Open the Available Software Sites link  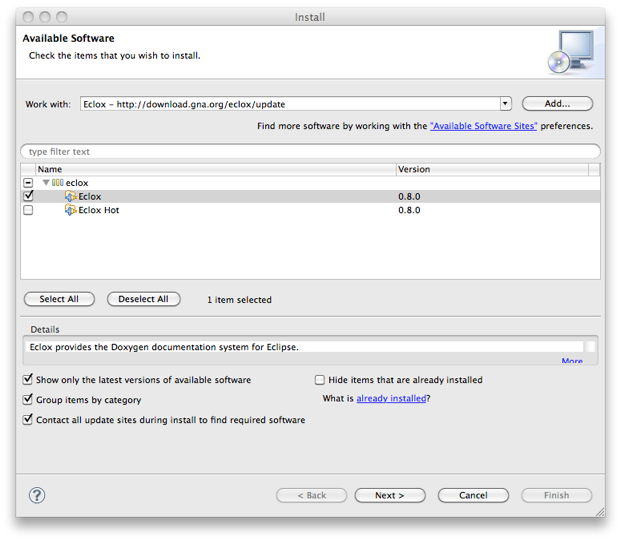483,126
